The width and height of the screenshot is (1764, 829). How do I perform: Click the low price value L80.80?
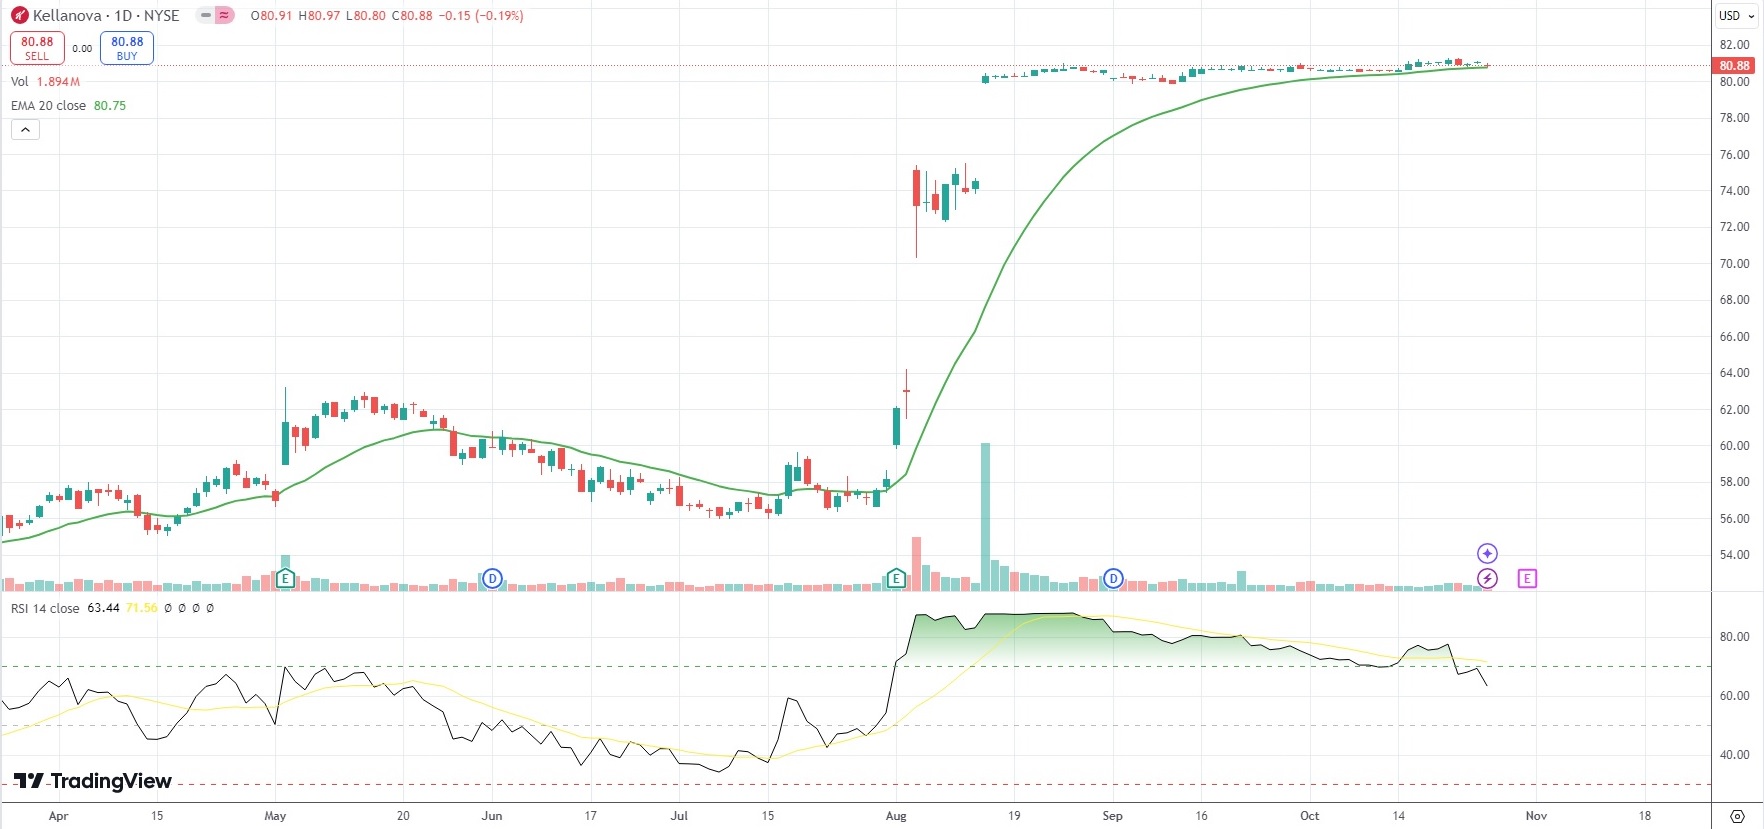[x=366, y=16]
